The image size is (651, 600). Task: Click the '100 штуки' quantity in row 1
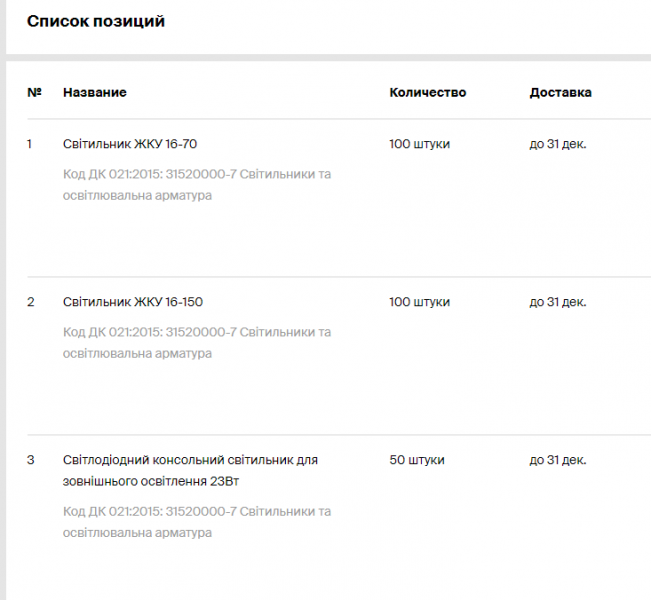click(x=419, y=144)
